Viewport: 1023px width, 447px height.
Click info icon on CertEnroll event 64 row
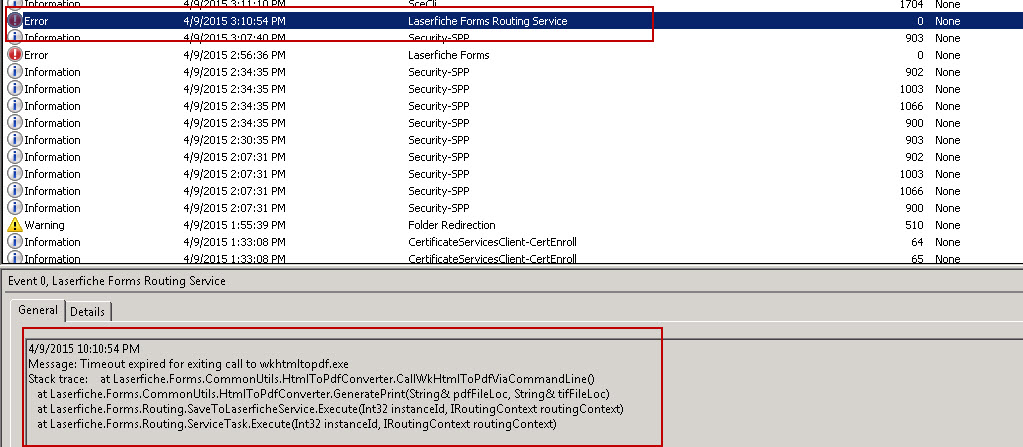[x=14, y=242]
